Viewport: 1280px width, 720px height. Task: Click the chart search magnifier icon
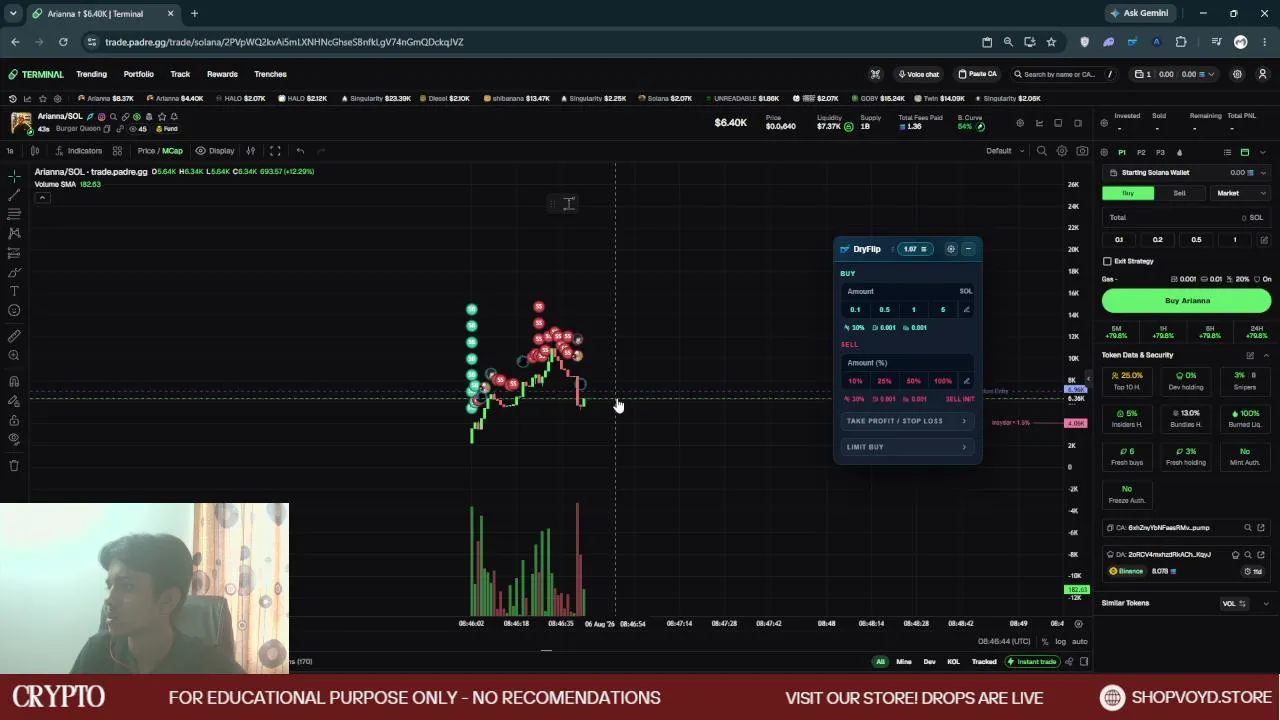1041,151
